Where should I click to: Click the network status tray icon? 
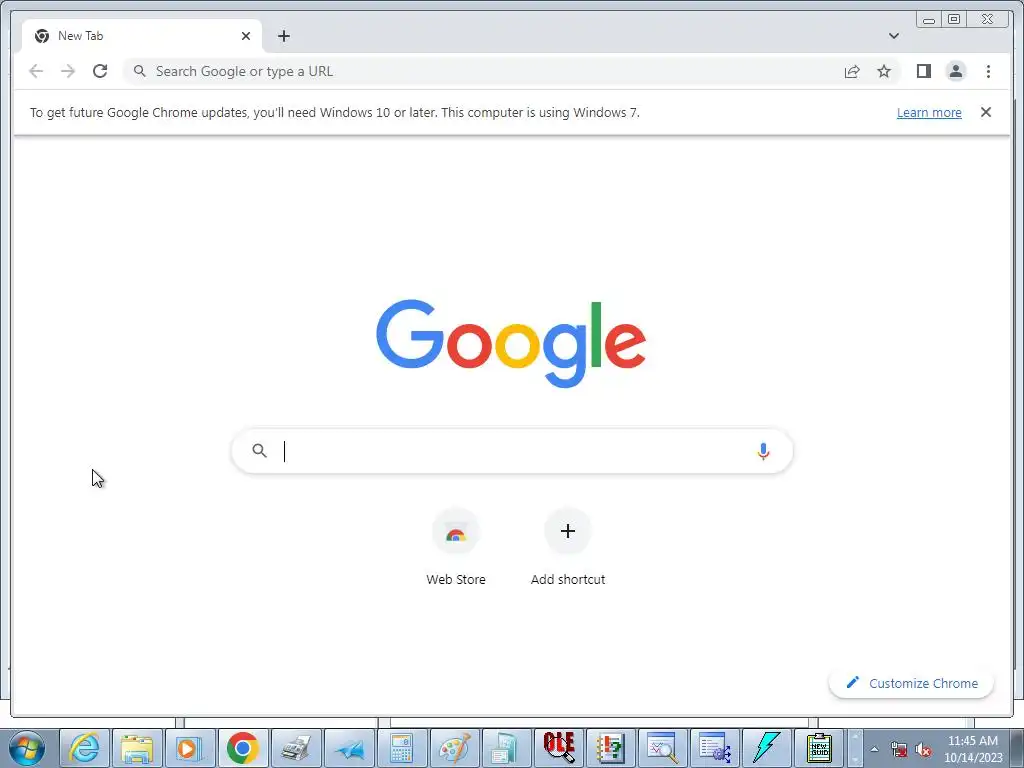pos(899,750)
